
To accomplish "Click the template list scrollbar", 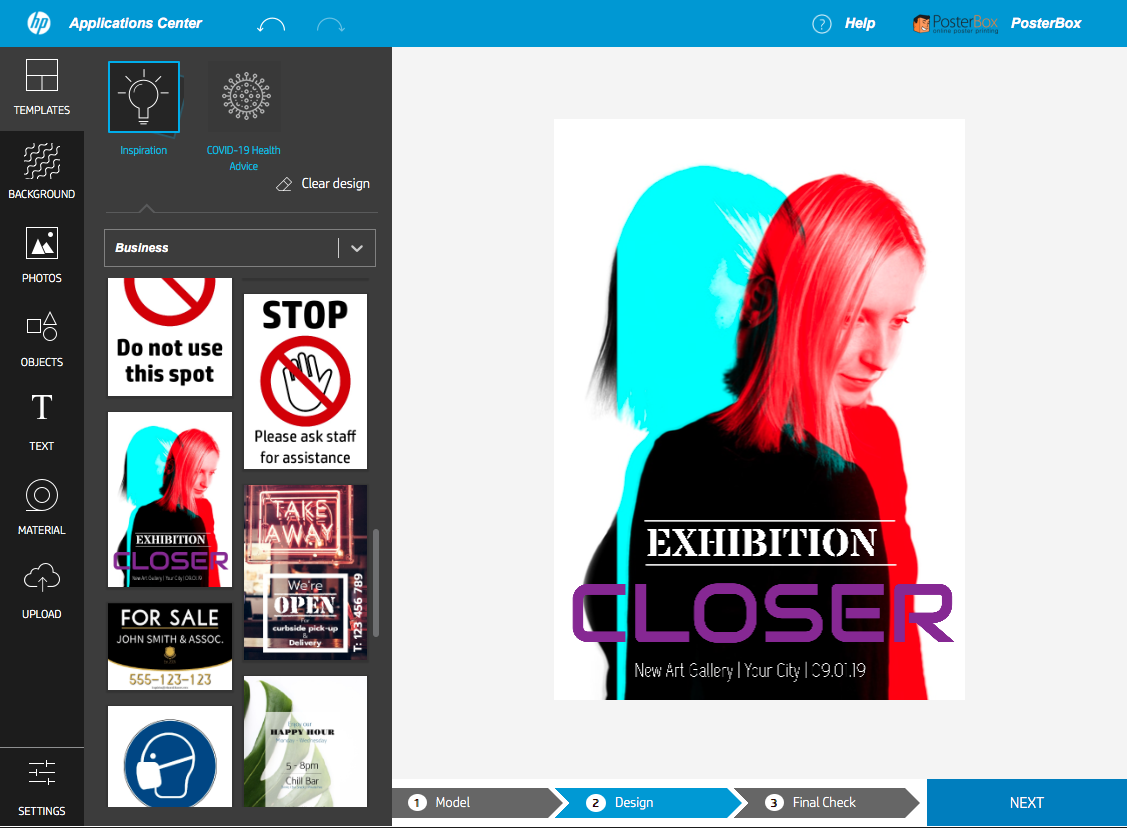I will pyautogui.click(x=376, y=582).
